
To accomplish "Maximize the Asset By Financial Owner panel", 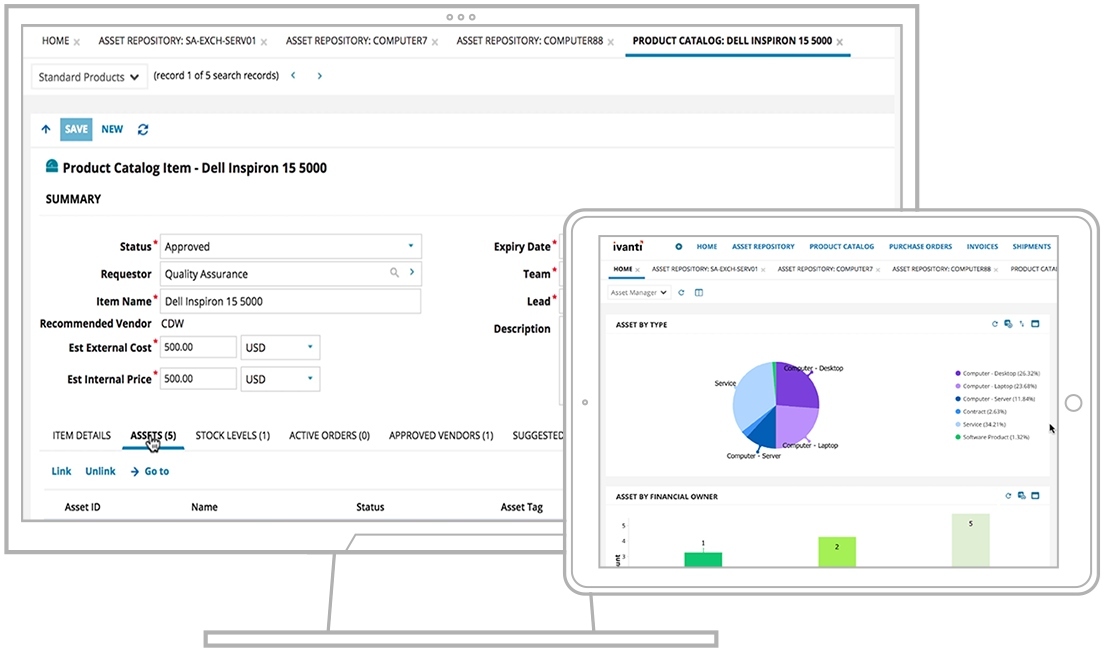I will (x=1035, y=496).
